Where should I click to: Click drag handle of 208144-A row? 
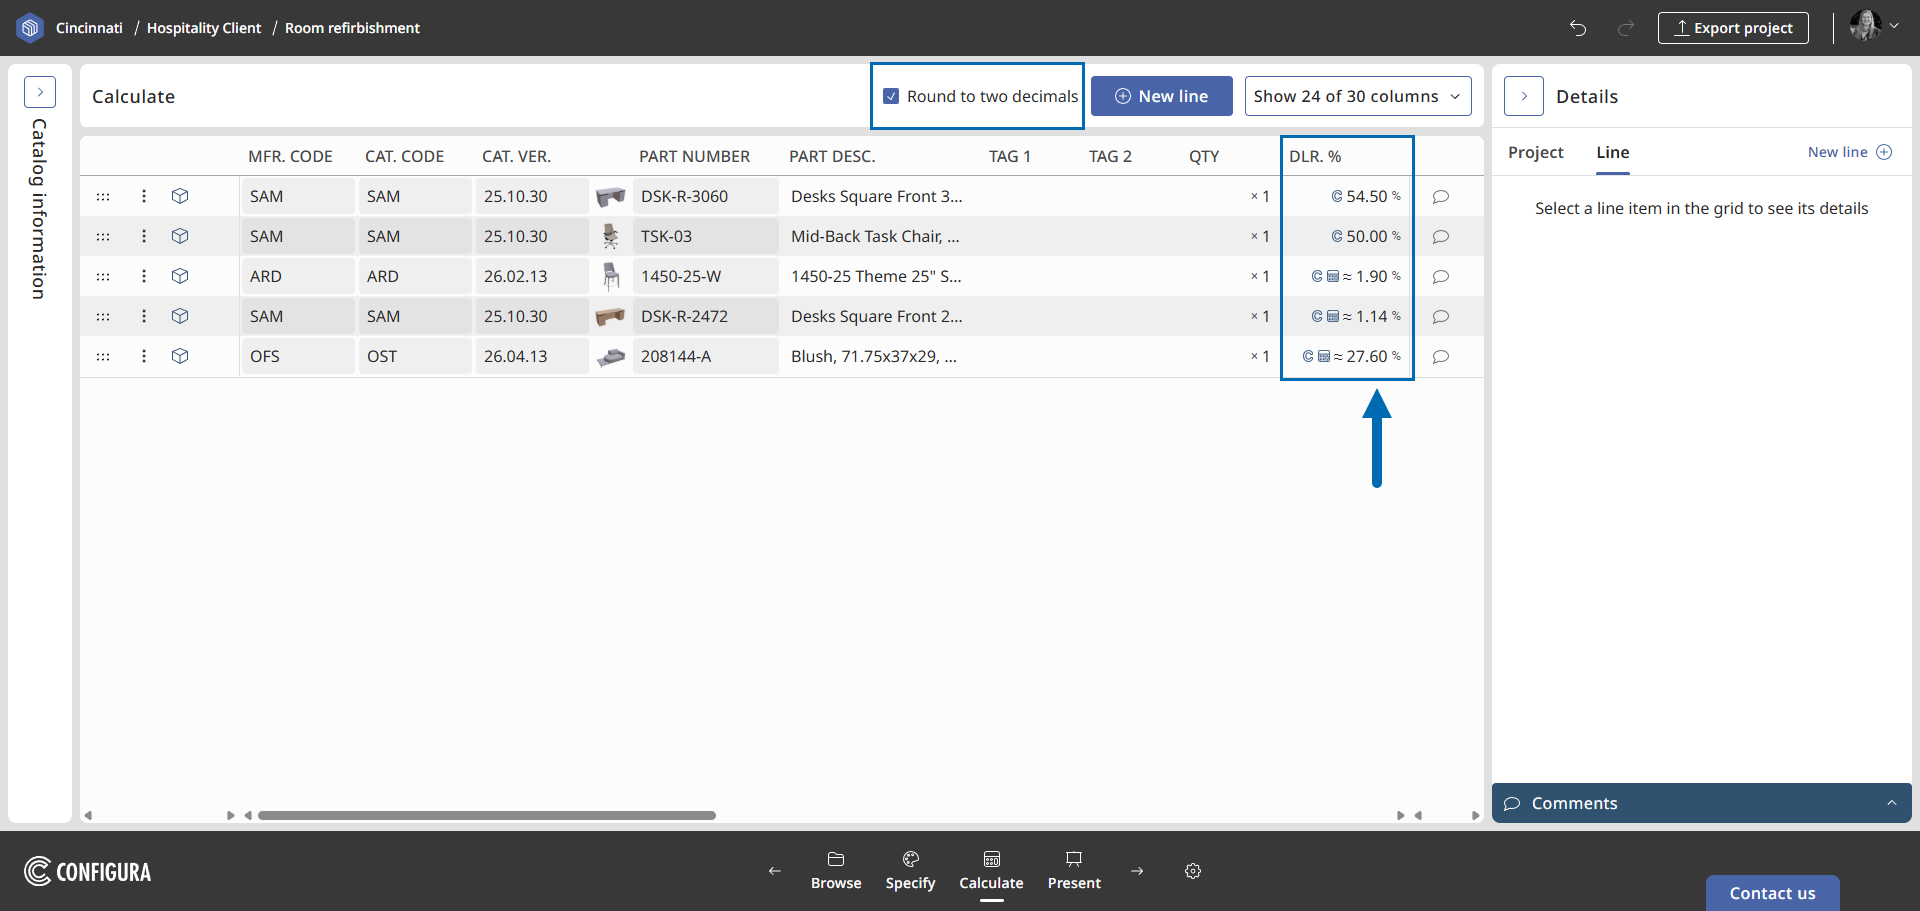(x=103, y=356)
